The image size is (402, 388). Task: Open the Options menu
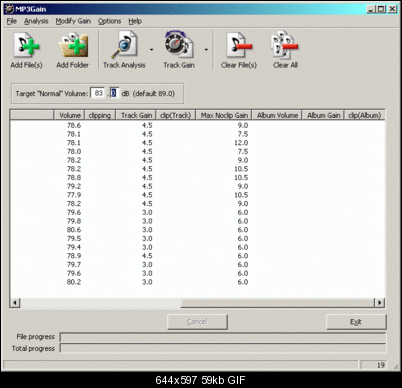(109, 21)
